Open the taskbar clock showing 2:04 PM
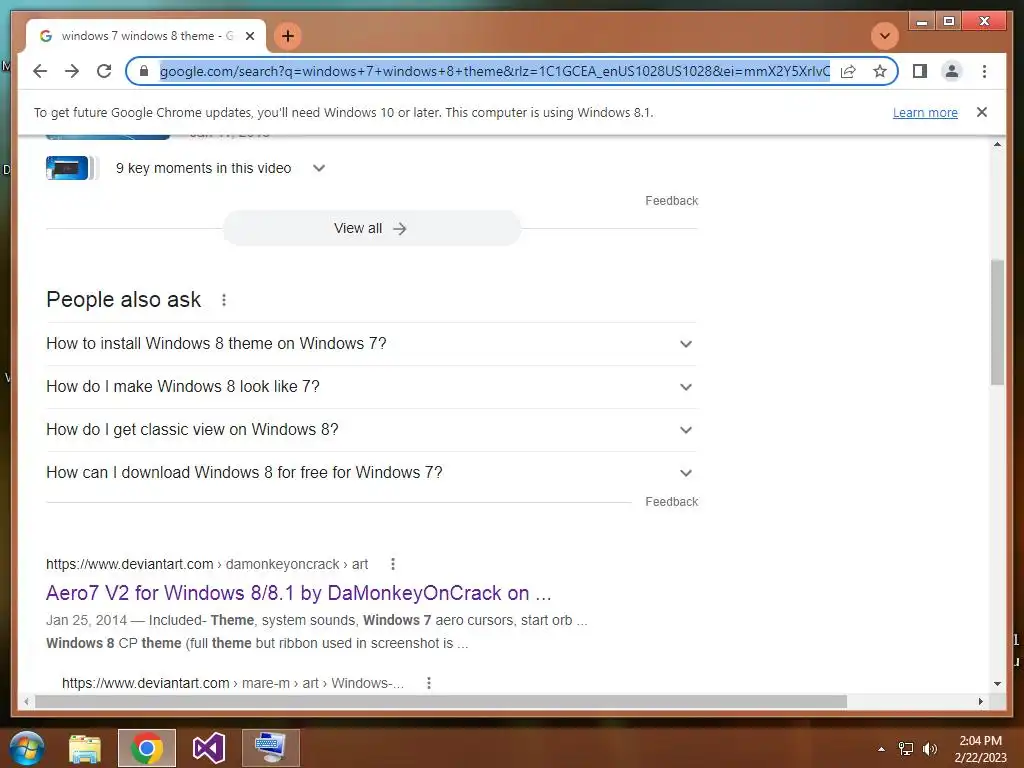1024x768 pixels. (x=980, y=749)
